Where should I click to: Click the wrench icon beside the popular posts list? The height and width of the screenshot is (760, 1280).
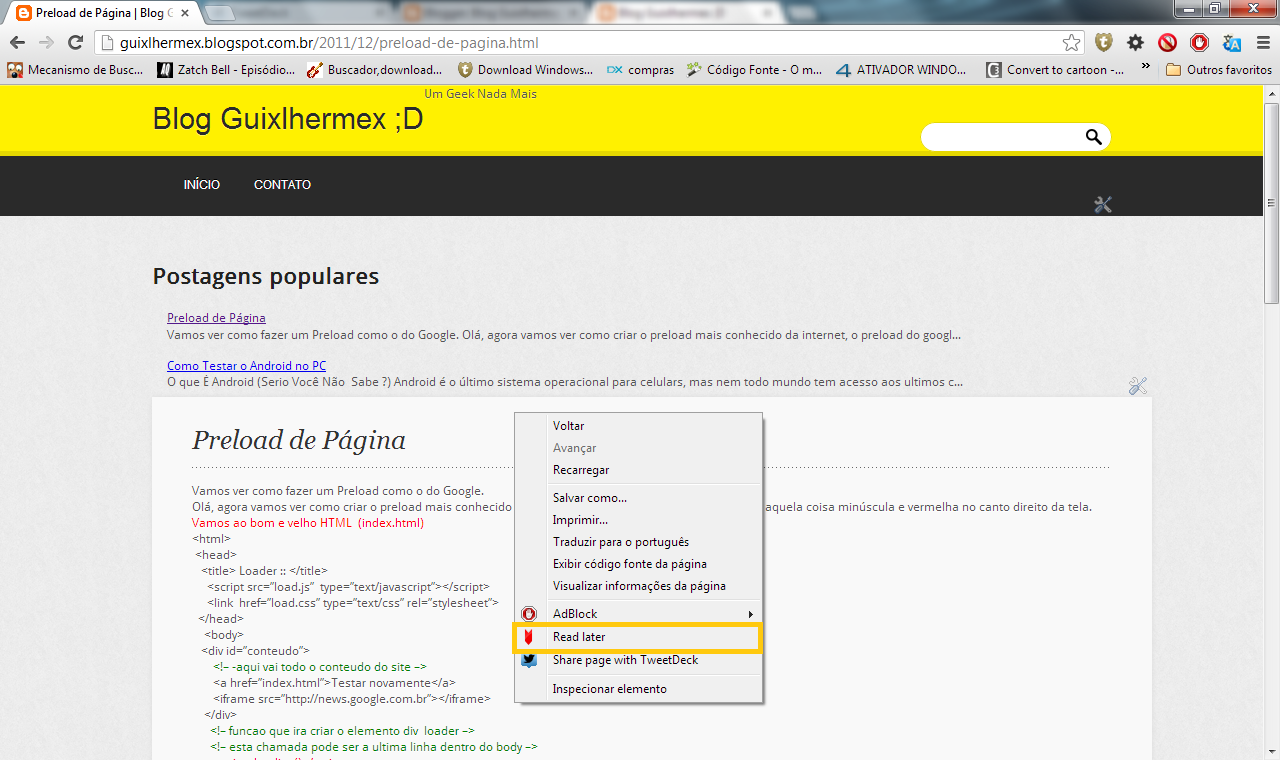pyautogui.click(x=1137, y=386)
